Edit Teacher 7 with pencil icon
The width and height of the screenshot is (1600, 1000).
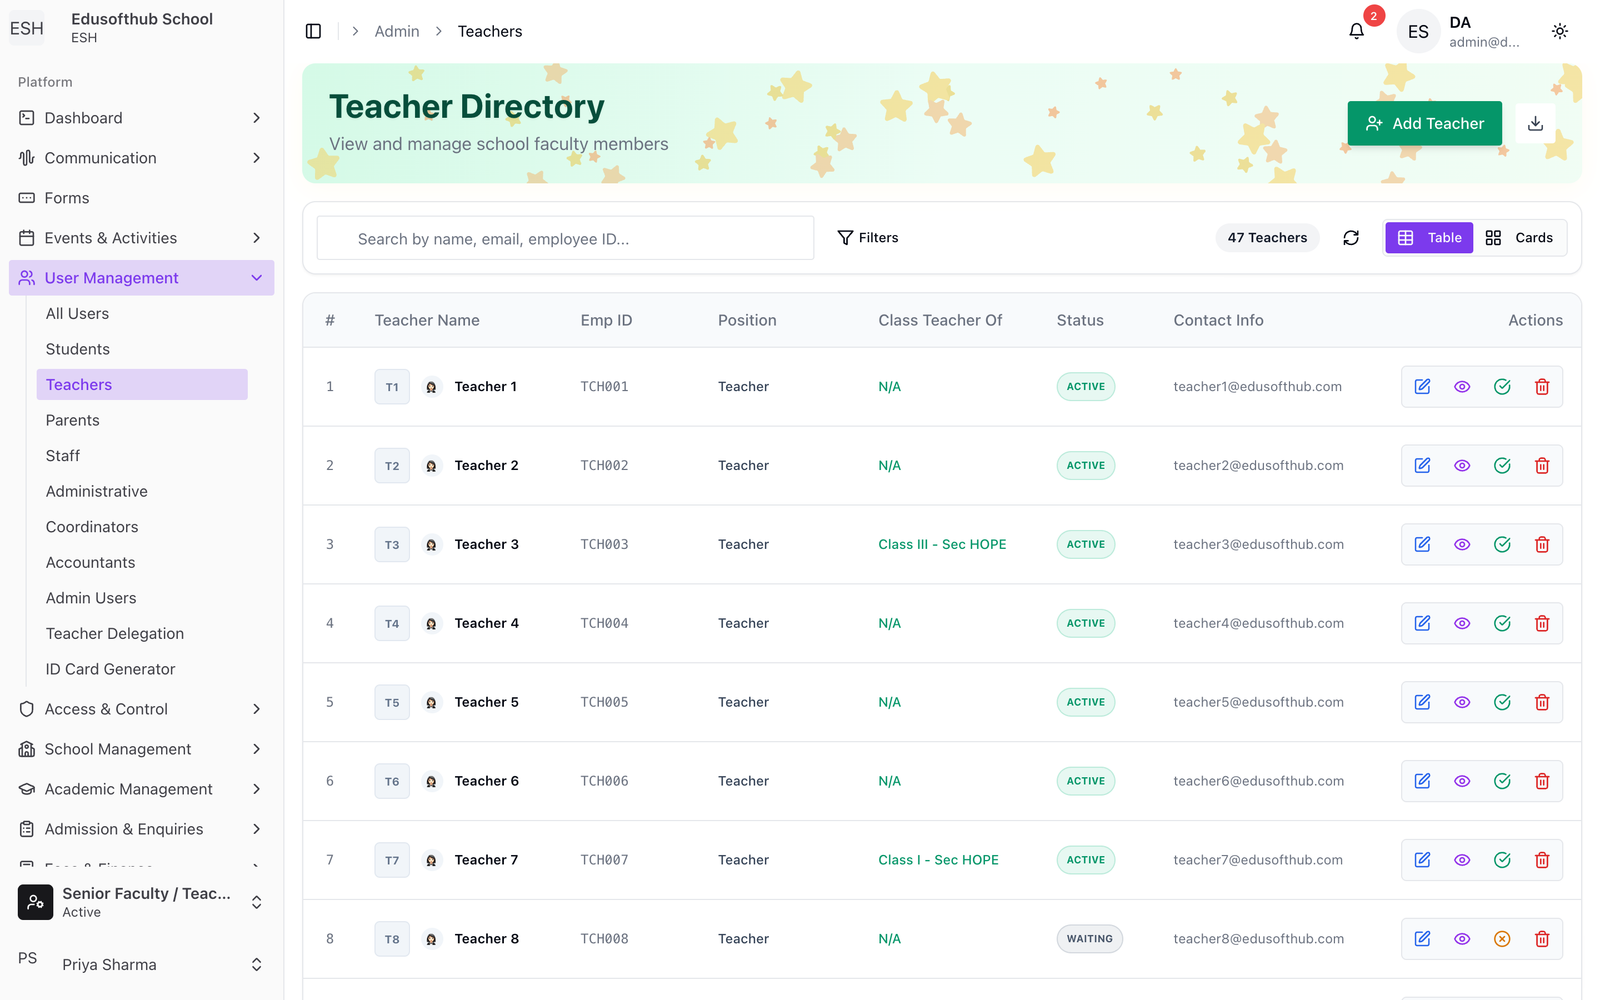pos(1422,860)
